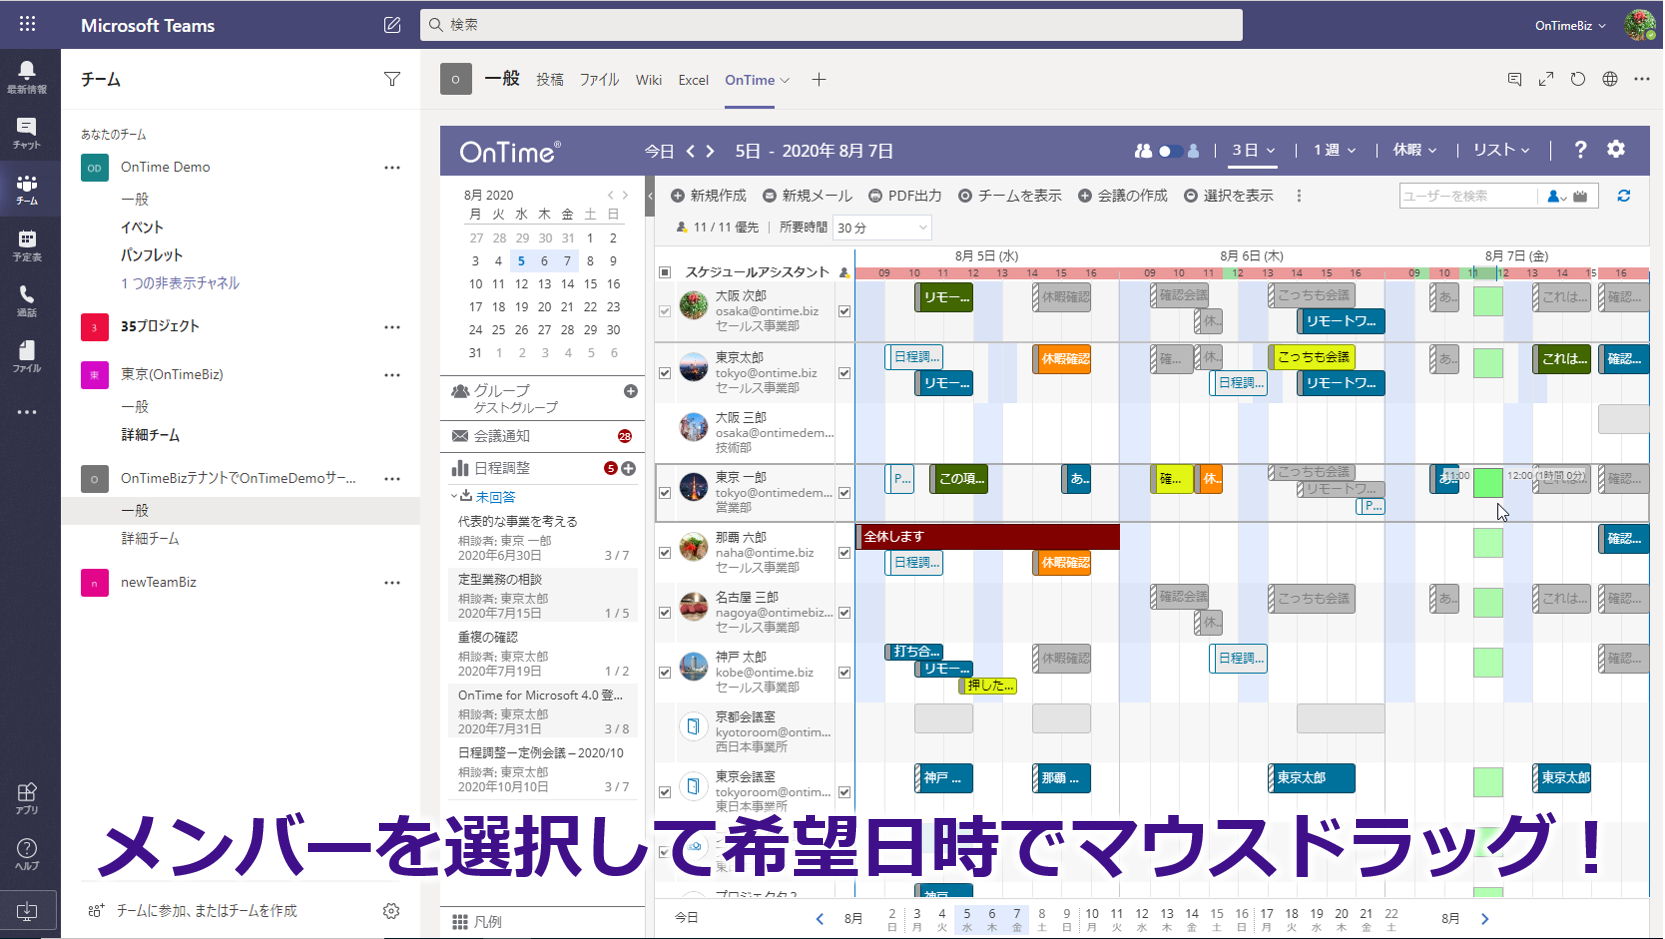The image size is (1665, 939).
Task: Select the イベント channel
Action: [141, 227]
